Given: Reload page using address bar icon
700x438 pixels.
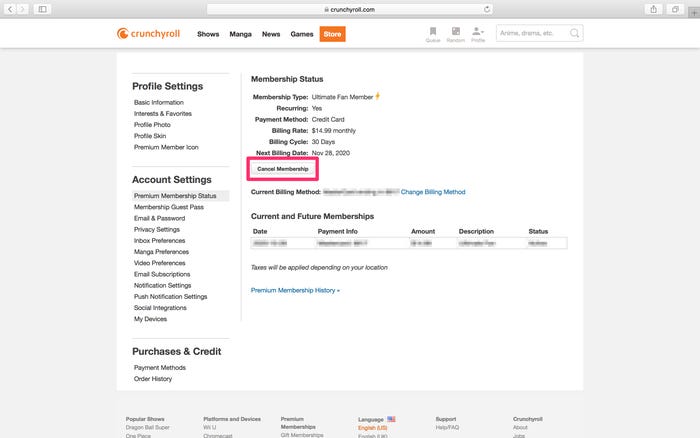Looking at the screenshot, I should (x=486, y=9).
